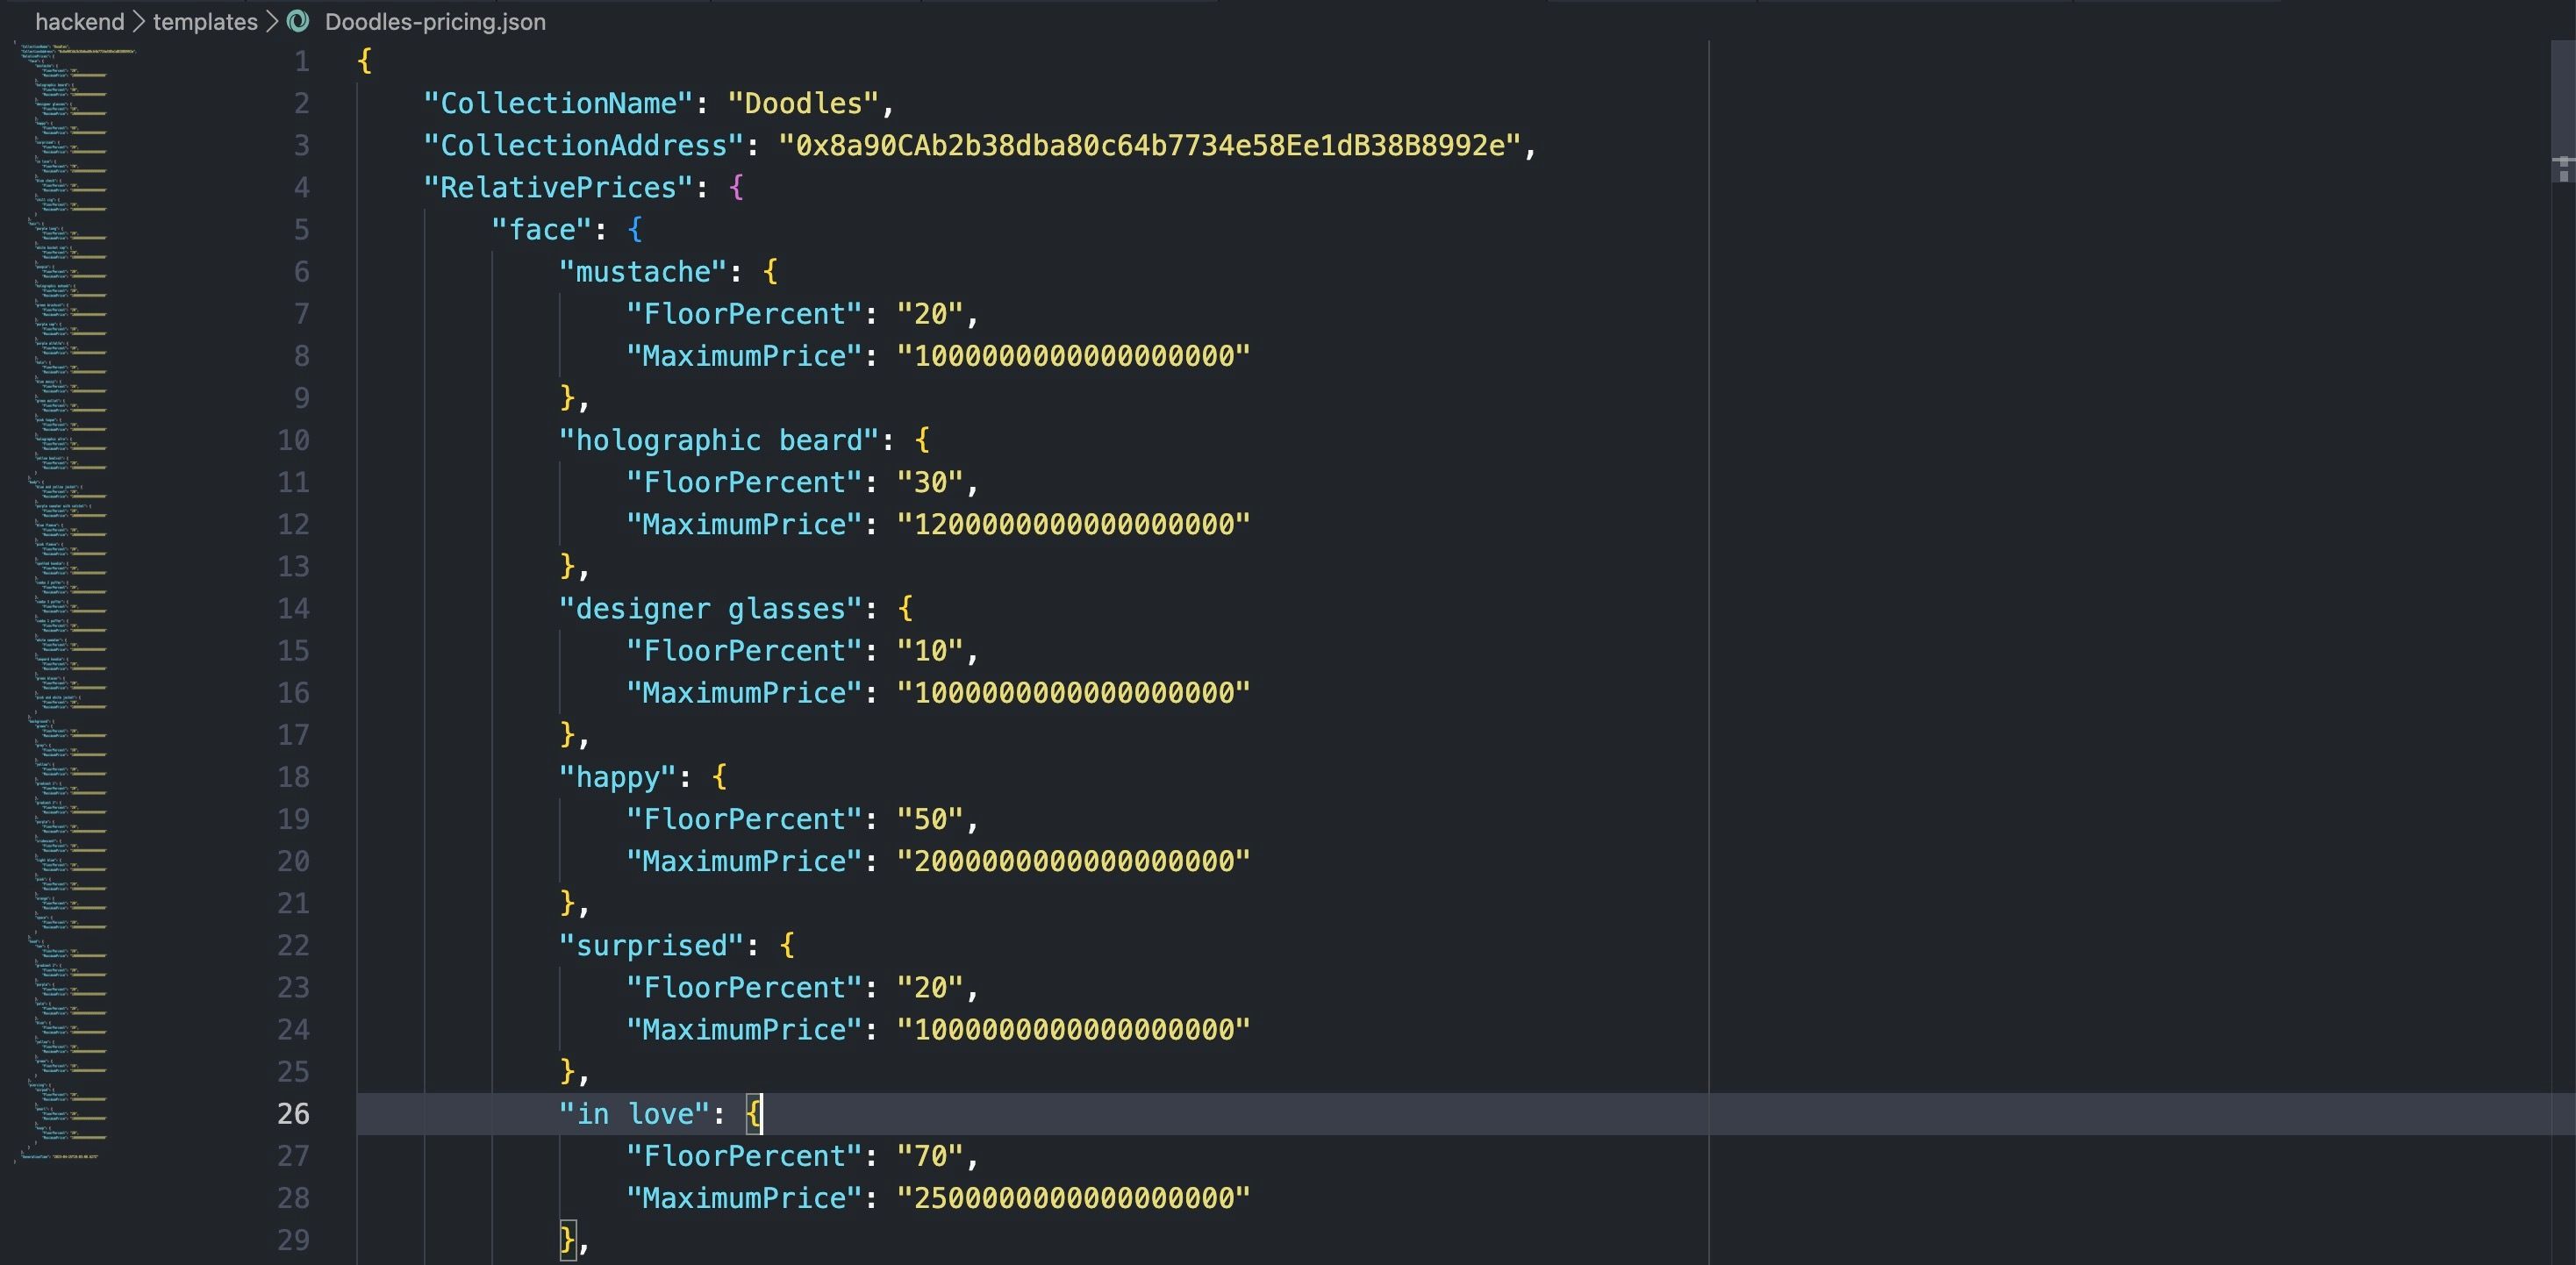Click the "holographic beard" trait key
The width and height of the screenshot is (2576, 1265).
tap(719, 441)
